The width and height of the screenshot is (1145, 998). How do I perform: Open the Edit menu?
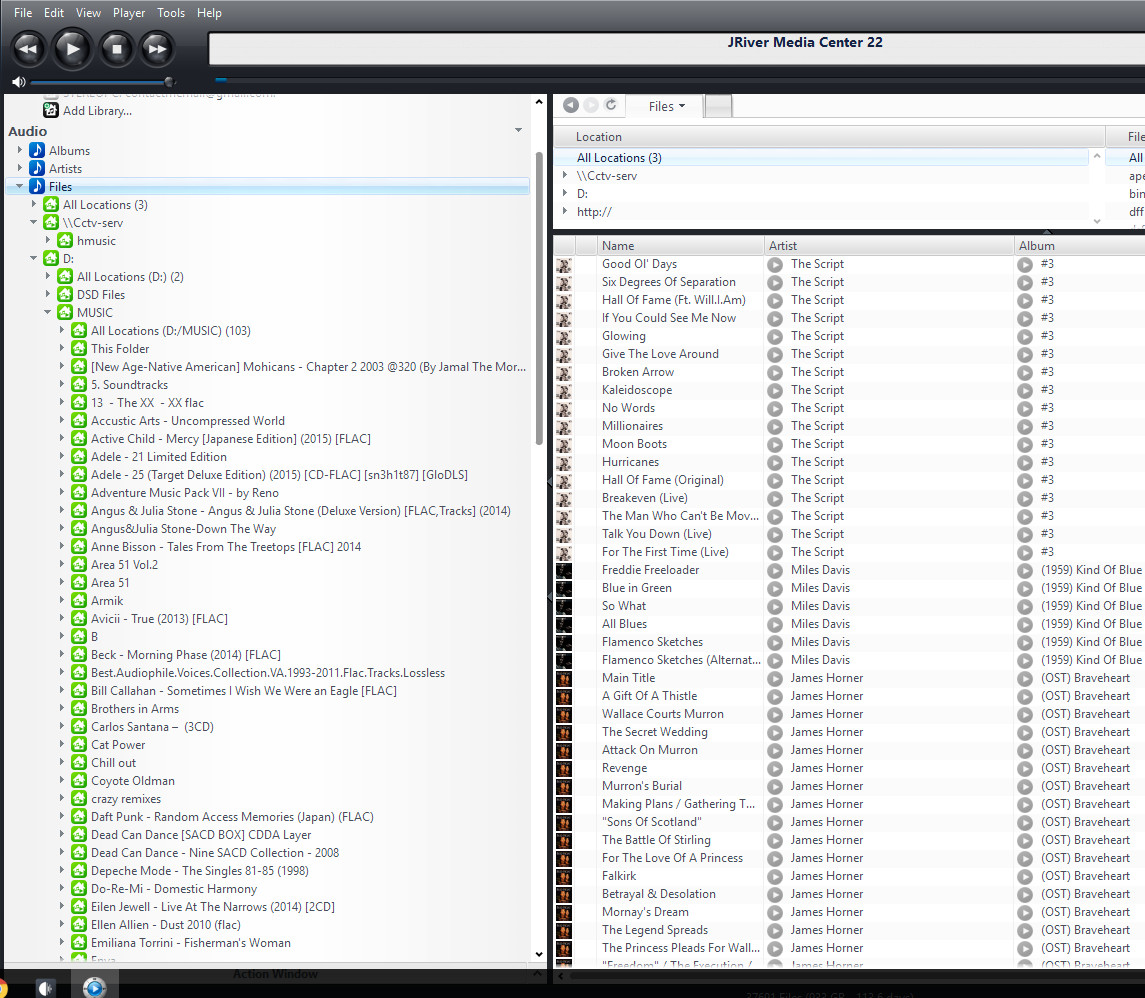coord(53,12)
